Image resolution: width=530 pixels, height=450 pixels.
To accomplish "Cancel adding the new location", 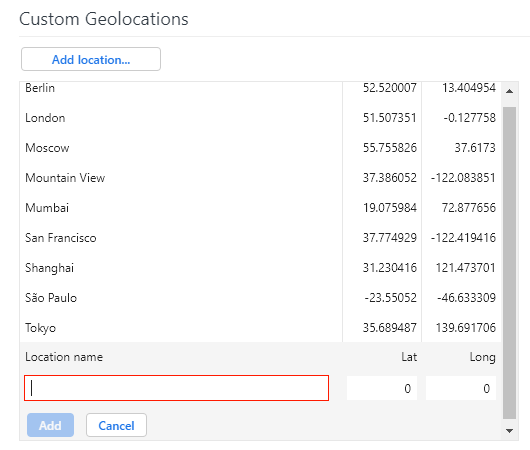I will coord(116,425).
